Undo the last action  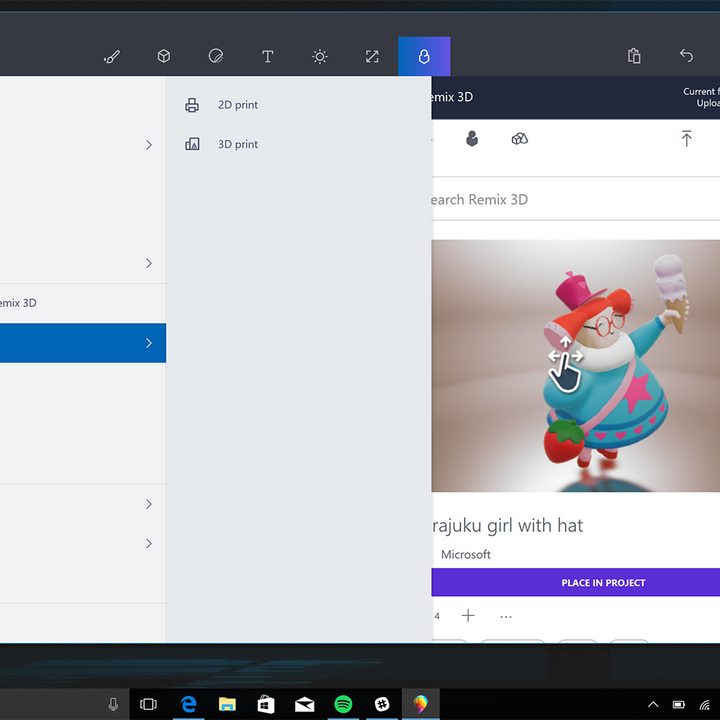click(686, 56)
